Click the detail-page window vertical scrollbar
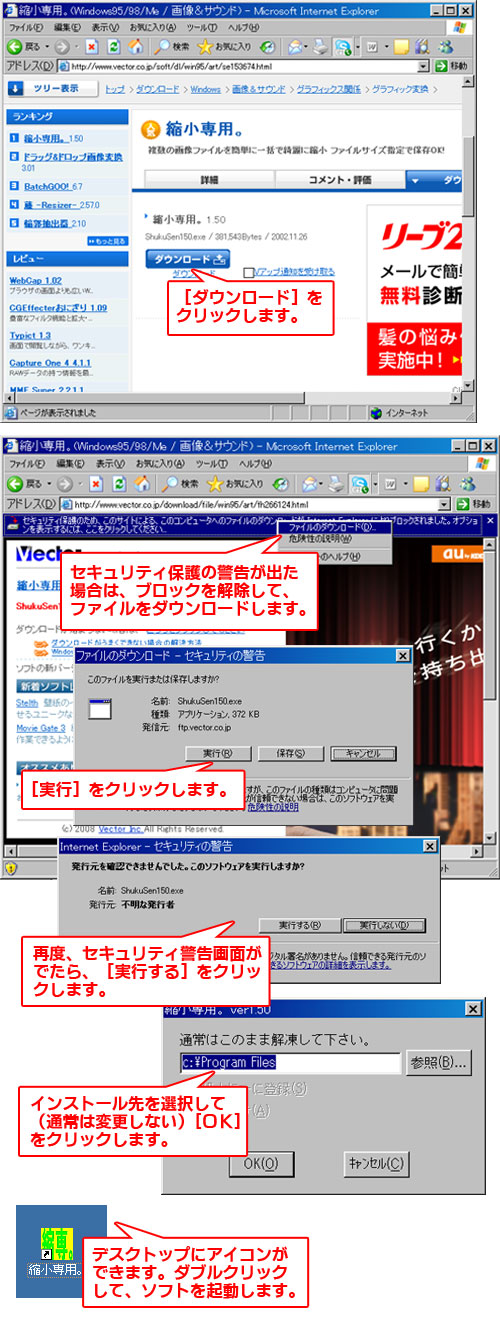The height and width of the screenshot is (1323, 500). pyautogui.click(x=467, y=235)
